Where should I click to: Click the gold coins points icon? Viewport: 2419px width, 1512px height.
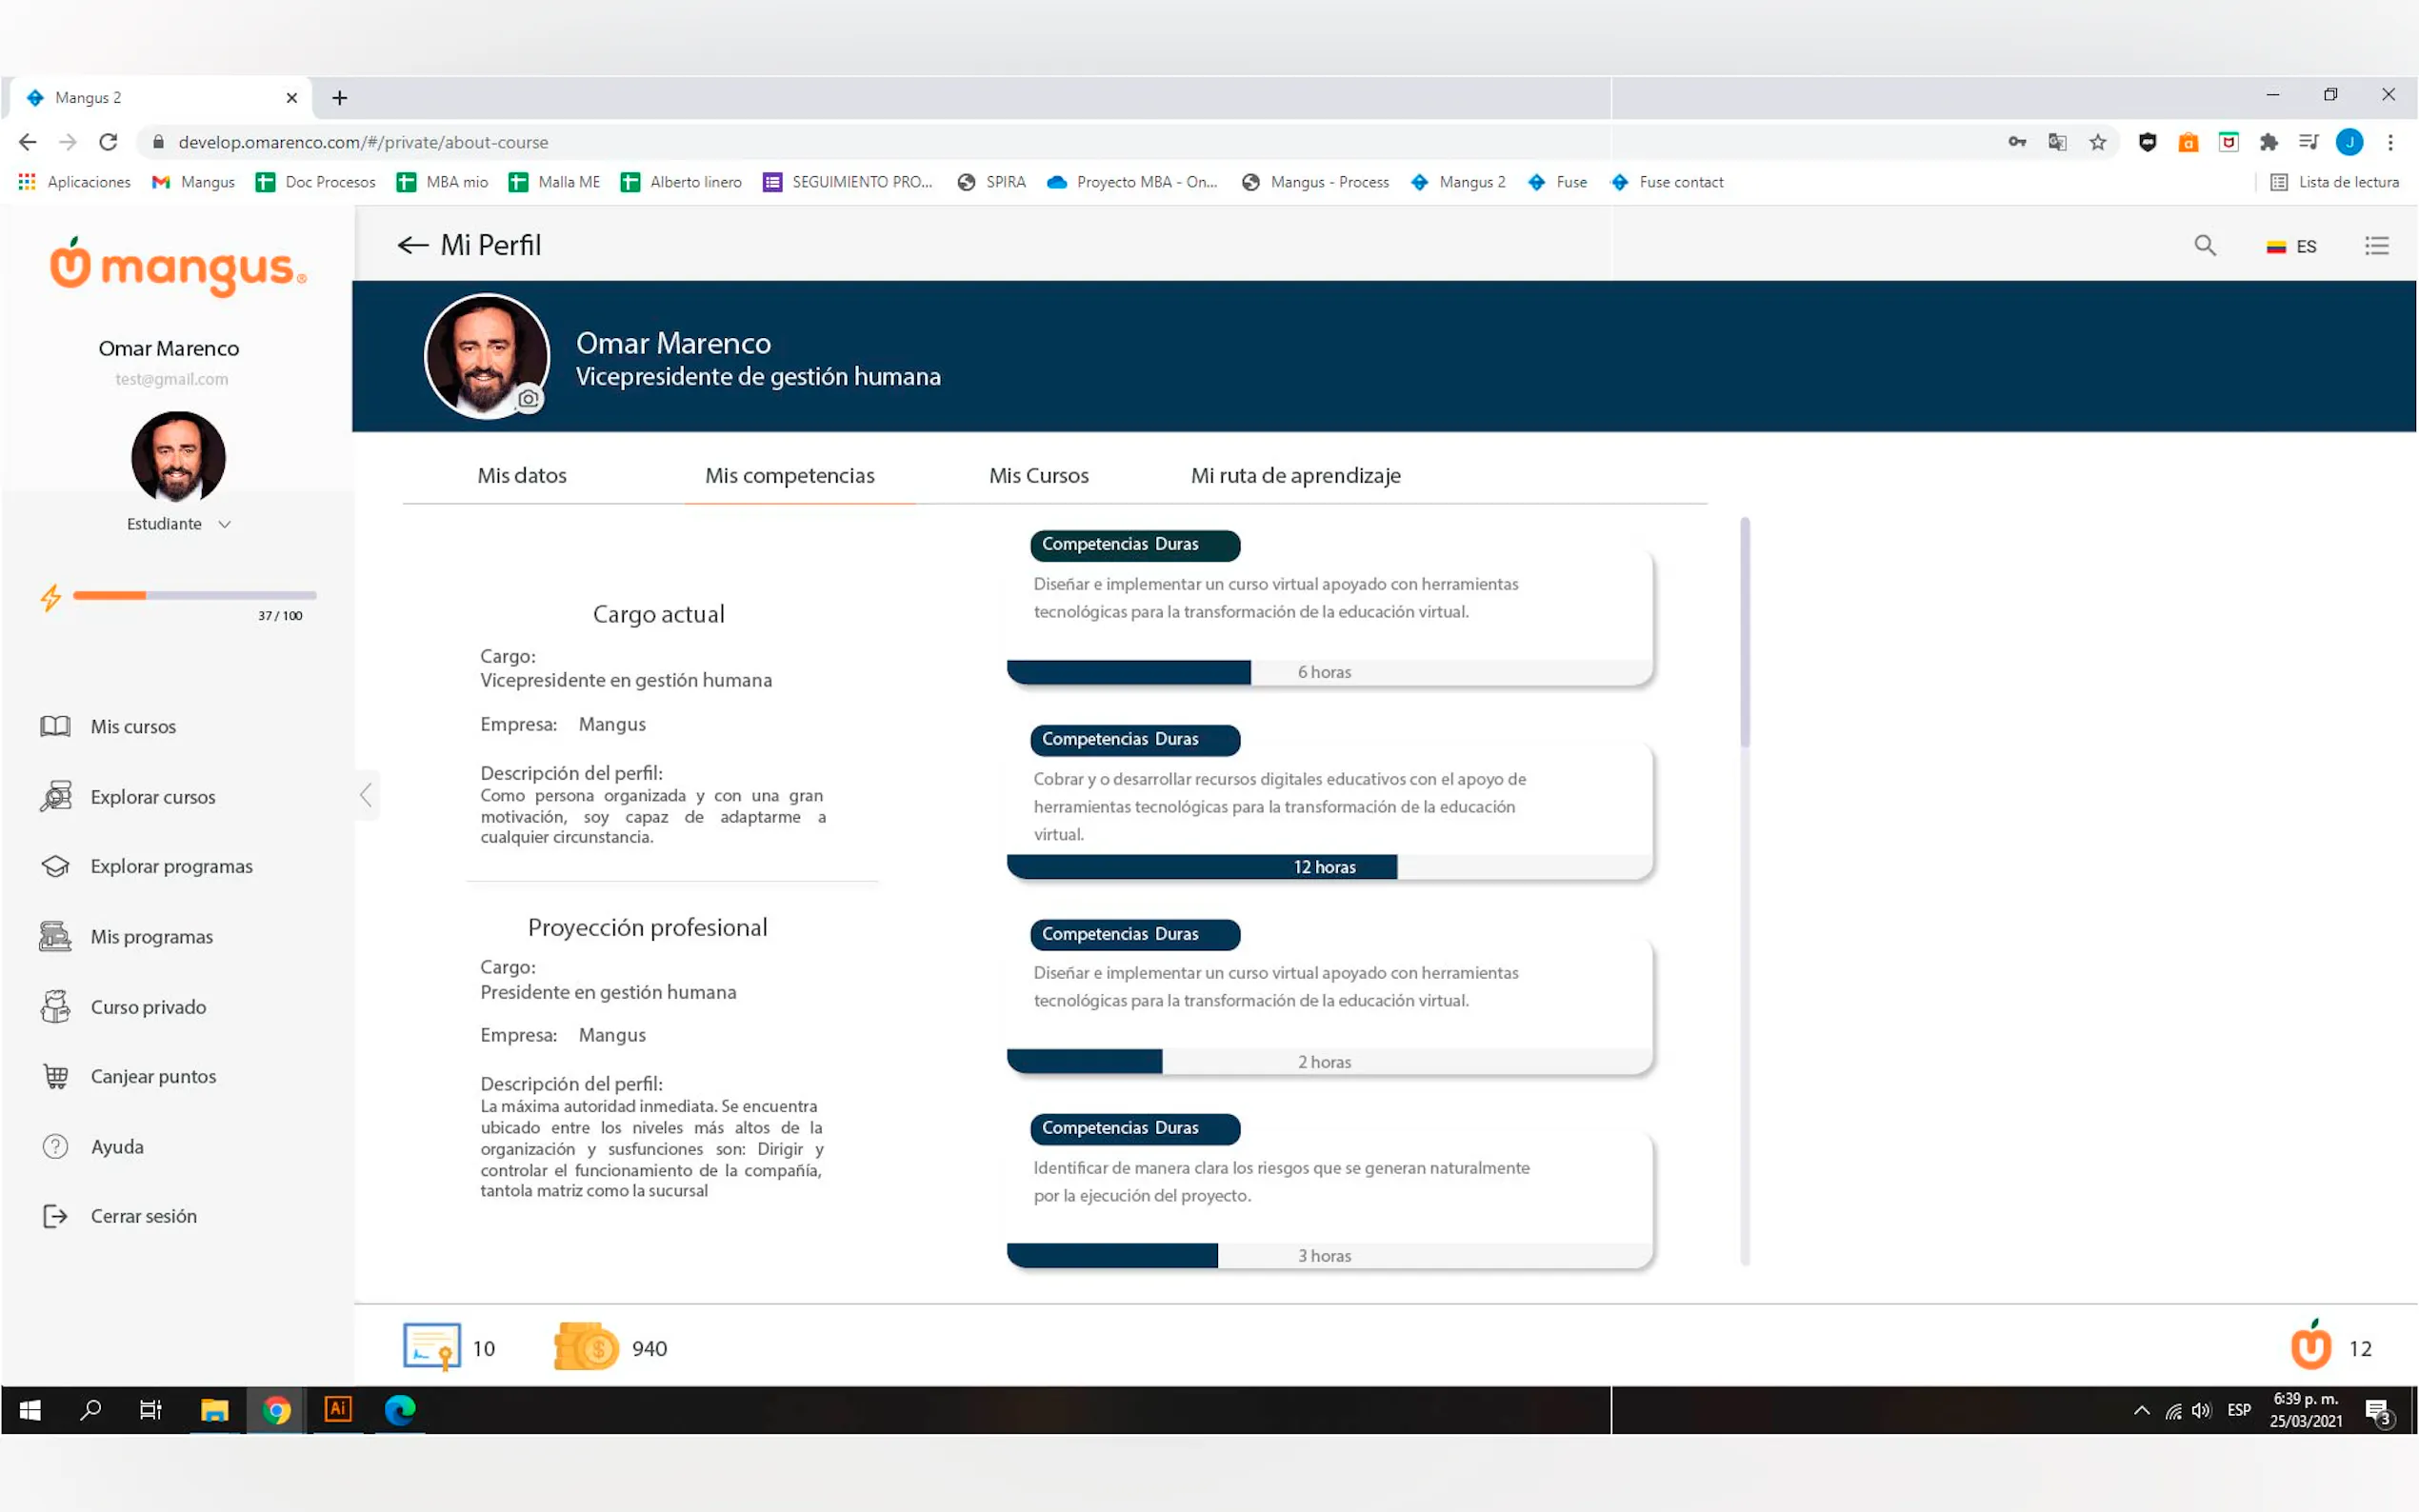coord(586,1346)
